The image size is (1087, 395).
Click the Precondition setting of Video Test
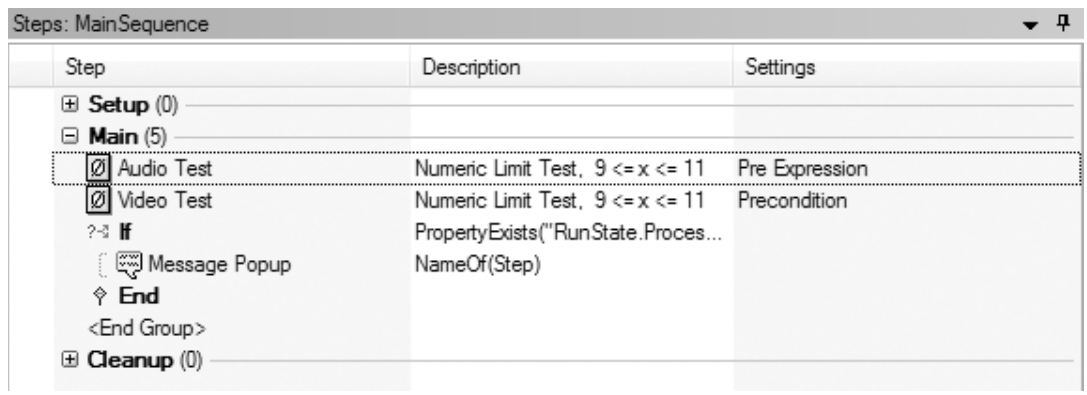pyautogui.click(x=792, y=201)
